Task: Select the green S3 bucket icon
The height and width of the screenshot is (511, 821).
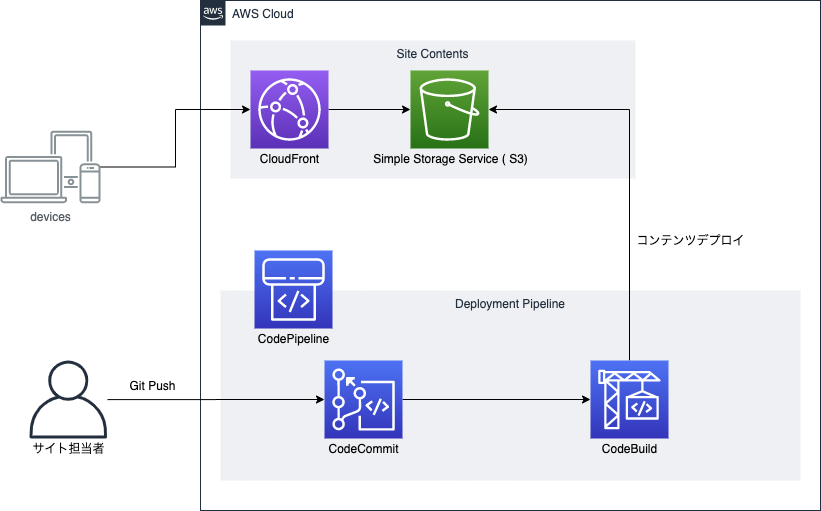Action: tap(449, 109)
